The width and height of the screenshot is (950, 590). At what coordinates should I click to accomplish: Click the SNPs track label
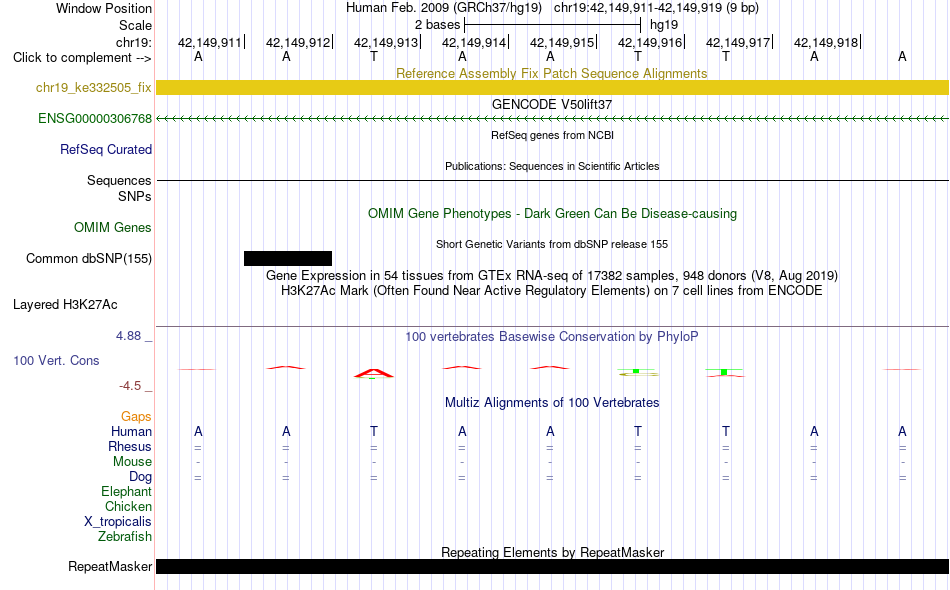point(135,196)
